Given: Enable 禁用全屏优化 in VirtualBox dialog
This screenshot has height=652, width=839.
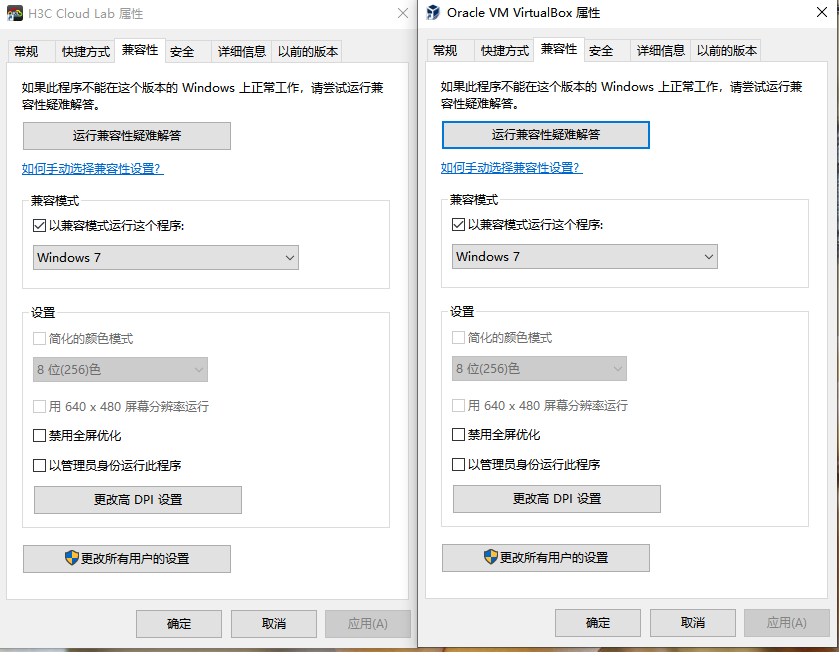Looking at the screenshot, I should click(459, 435).
